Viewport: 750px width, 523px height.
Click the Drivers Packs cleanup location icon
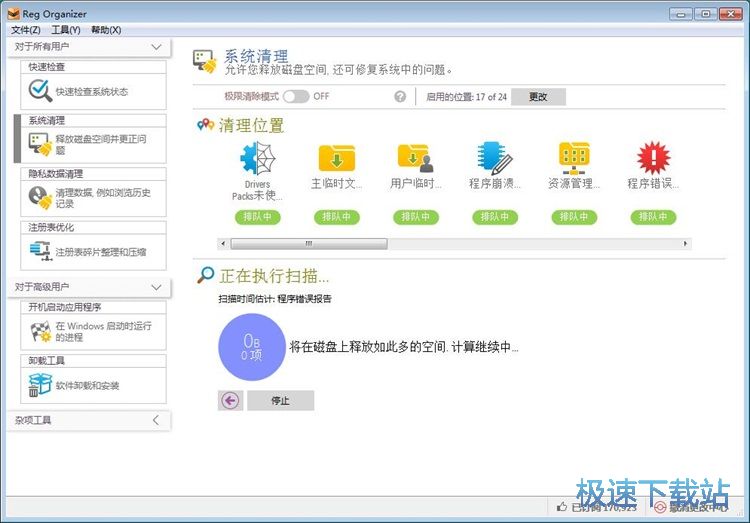coord(258,158)
